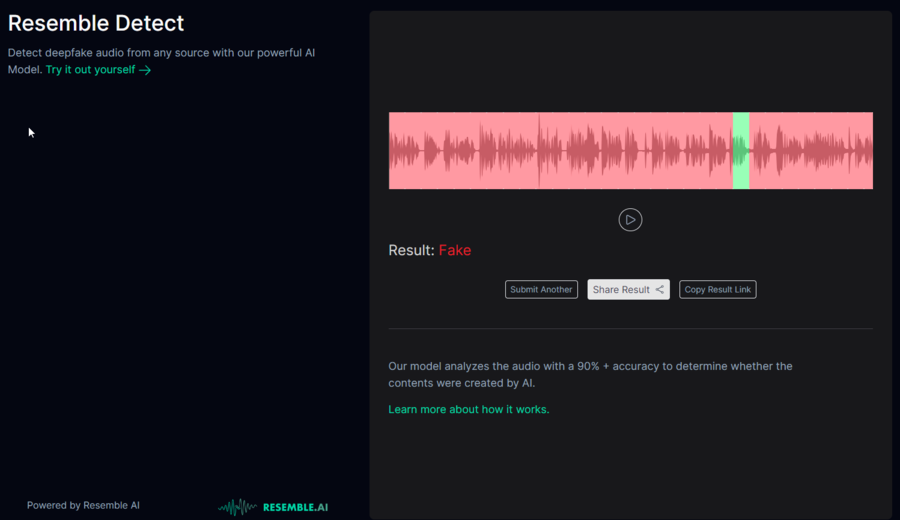Seek to the very start of the waveform
Viewport: 900px width, 520px height.
tap(391, 150)
